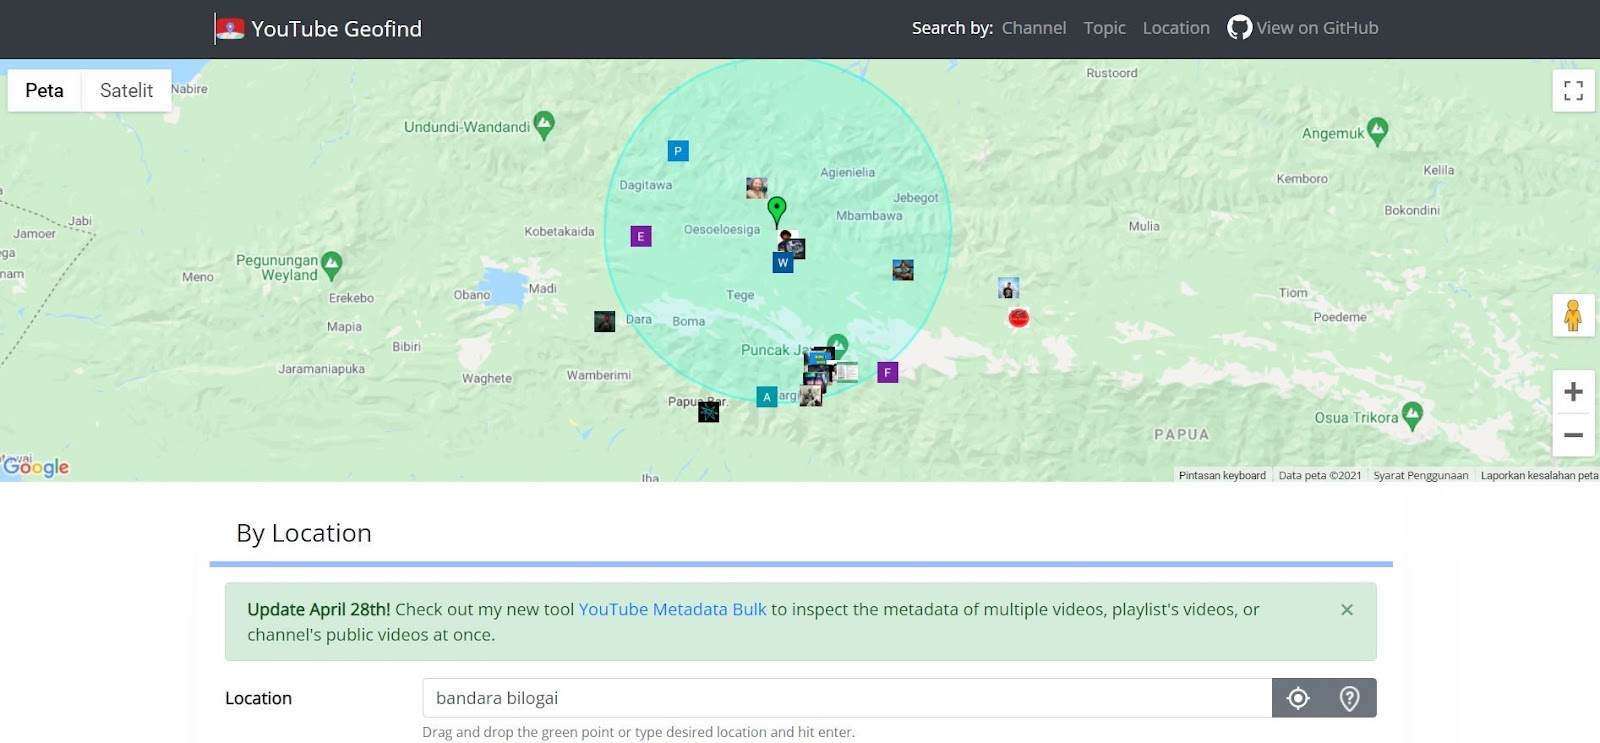Click the Google logo on map
Image resolution: width=1600 pixels, height=743 pixels.
coord(36,467)
